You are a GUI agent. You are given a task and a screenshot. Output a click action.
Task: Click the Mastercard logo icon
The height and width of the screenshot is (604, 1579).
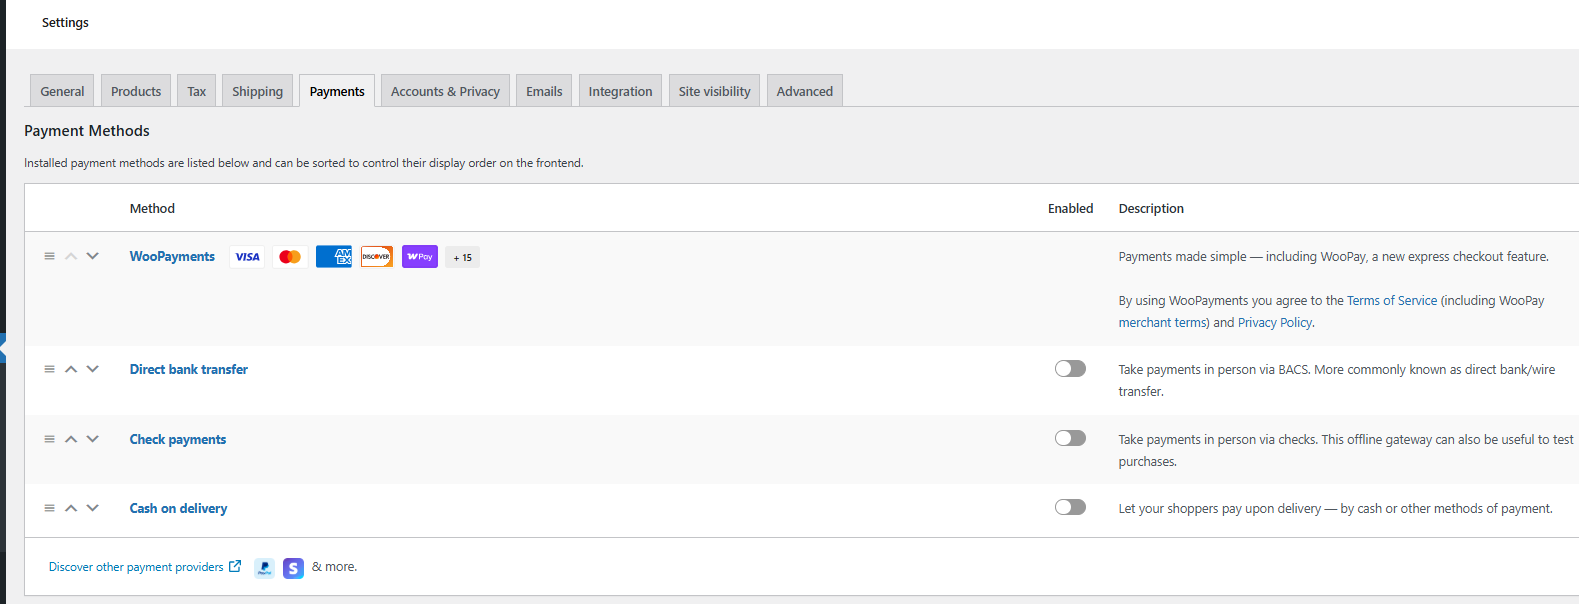(x=290, y=257)
